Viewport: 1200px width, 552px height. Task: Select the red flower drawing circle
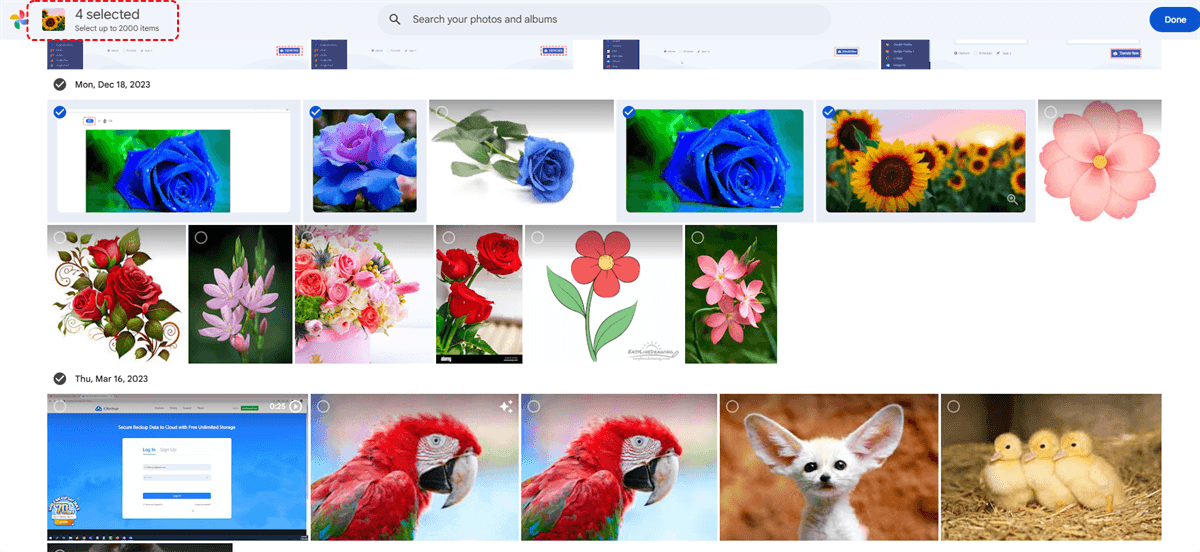[537, 237]
